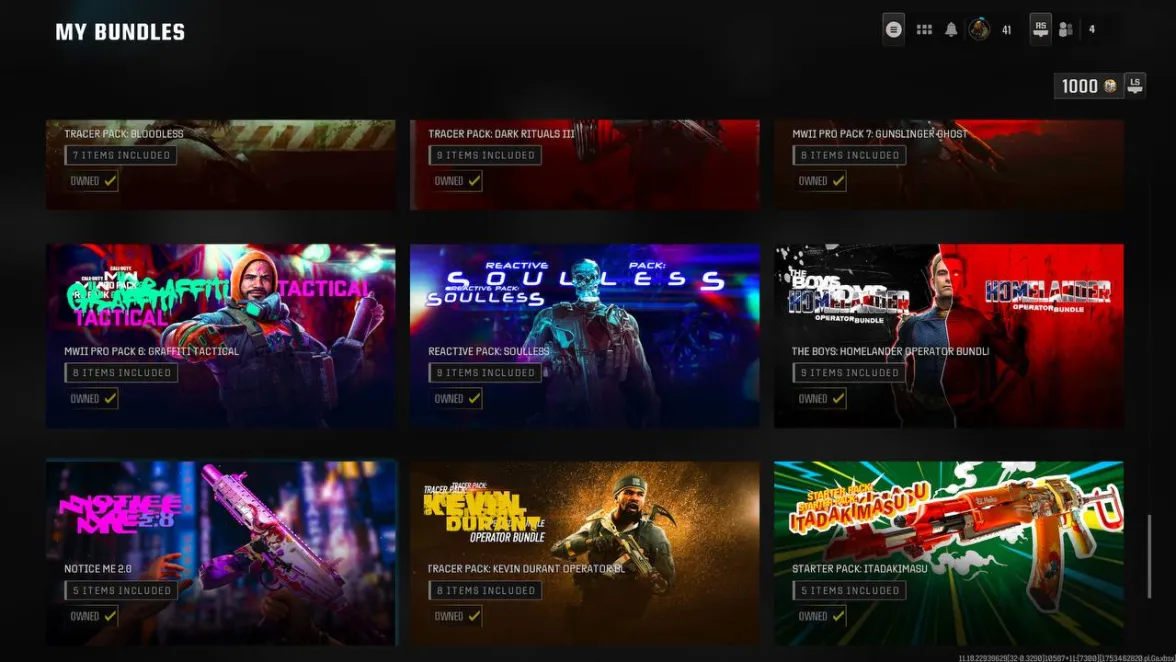
Task: Click the 'MWII Pro Pack 7: Gunslinger Ghost' title
Action: click(x=880, y=133)
